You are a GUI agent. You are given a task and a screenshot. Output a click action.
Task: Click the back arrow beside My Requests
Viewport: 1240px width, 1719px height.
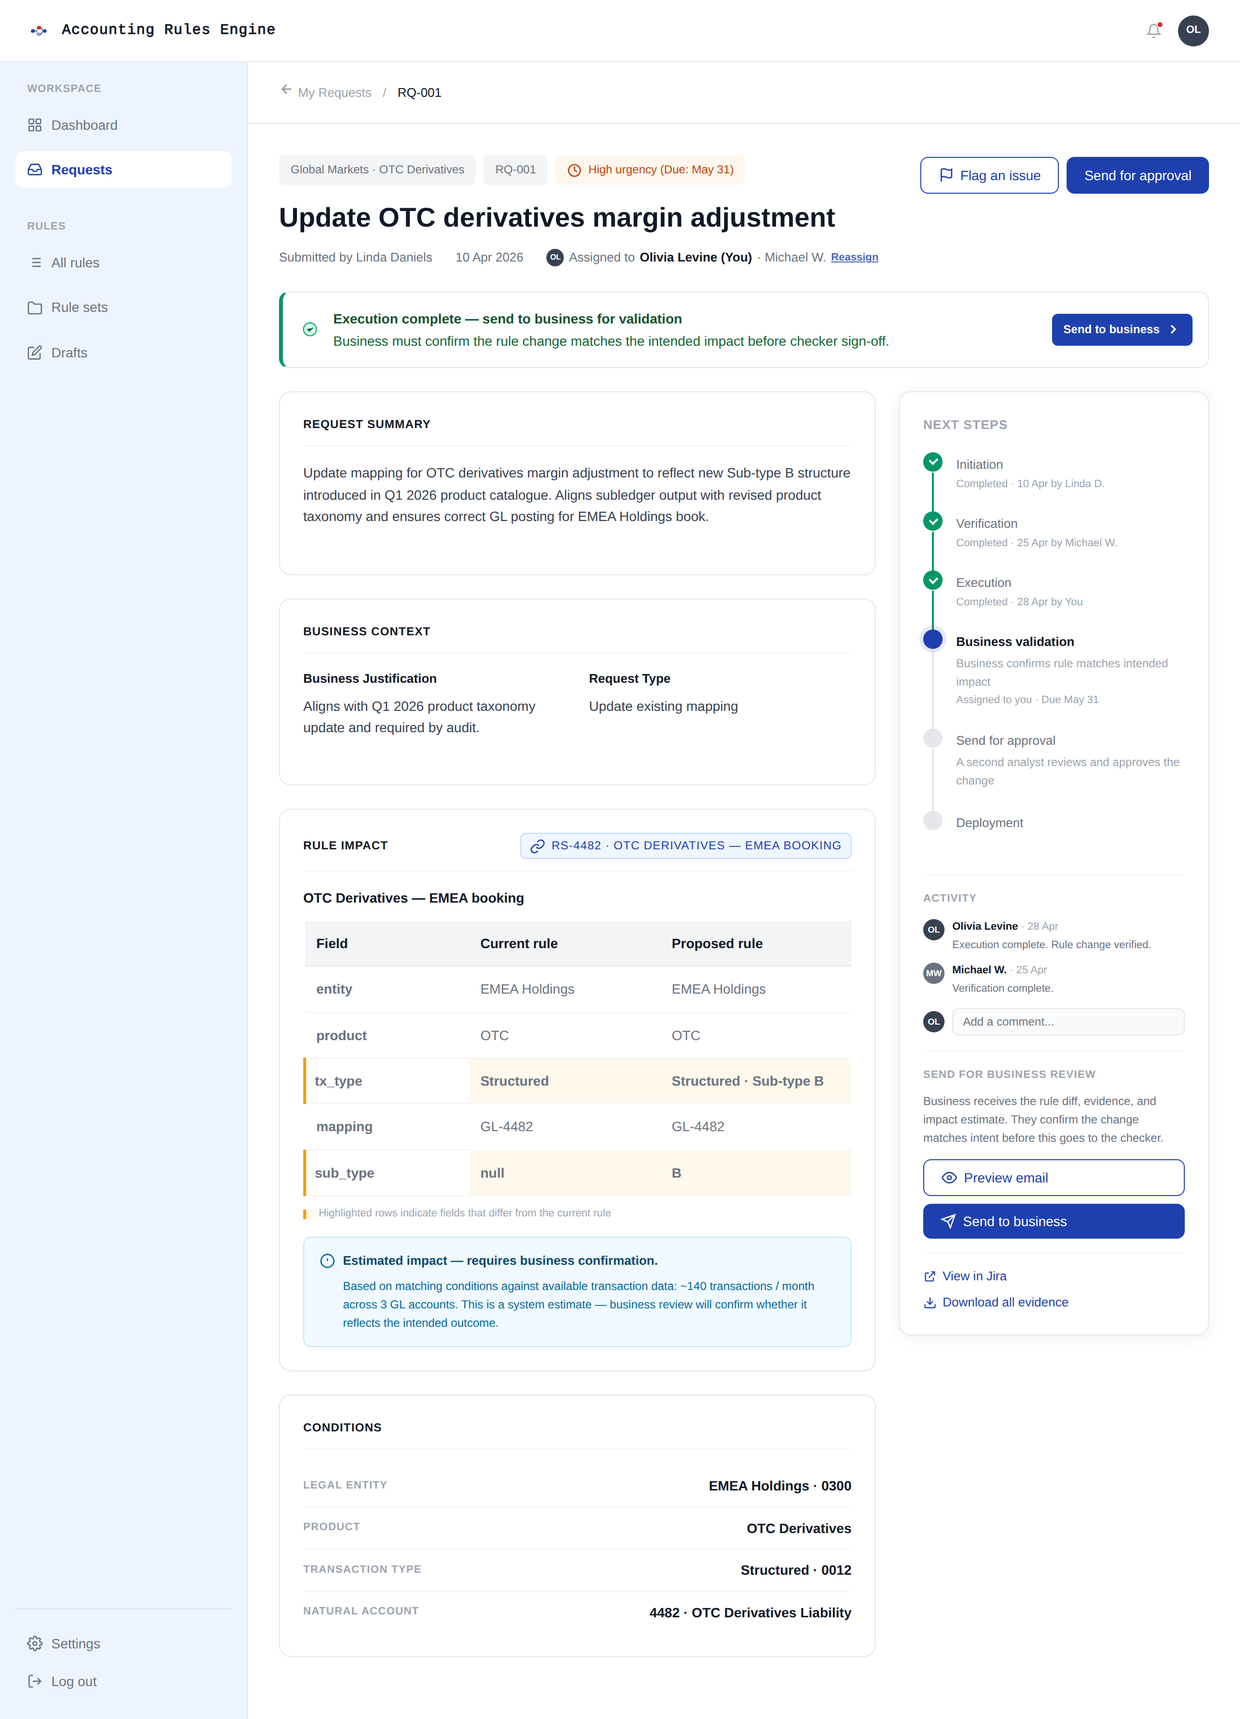click(x=286, y=90)
